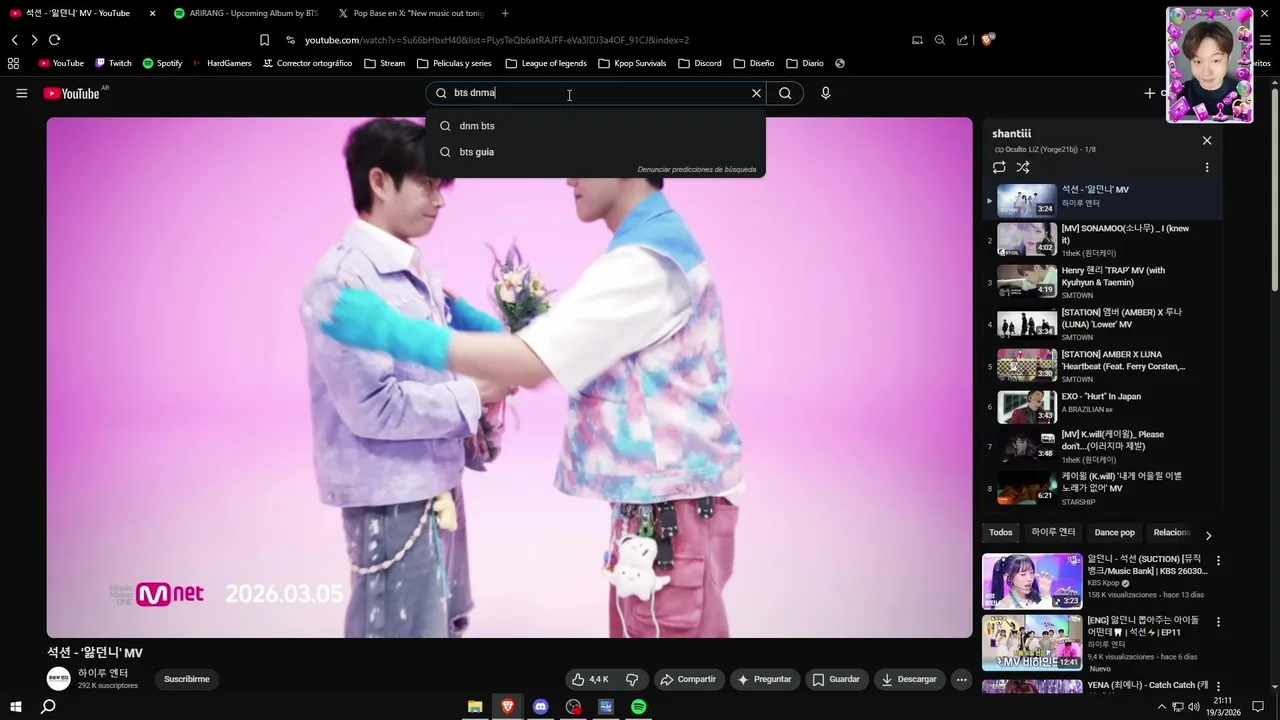Play SONAMOO 'I knew it' playlist item
This screenshot has height=720, width=1280.
pyautogui.click(x=1102, y=240)
